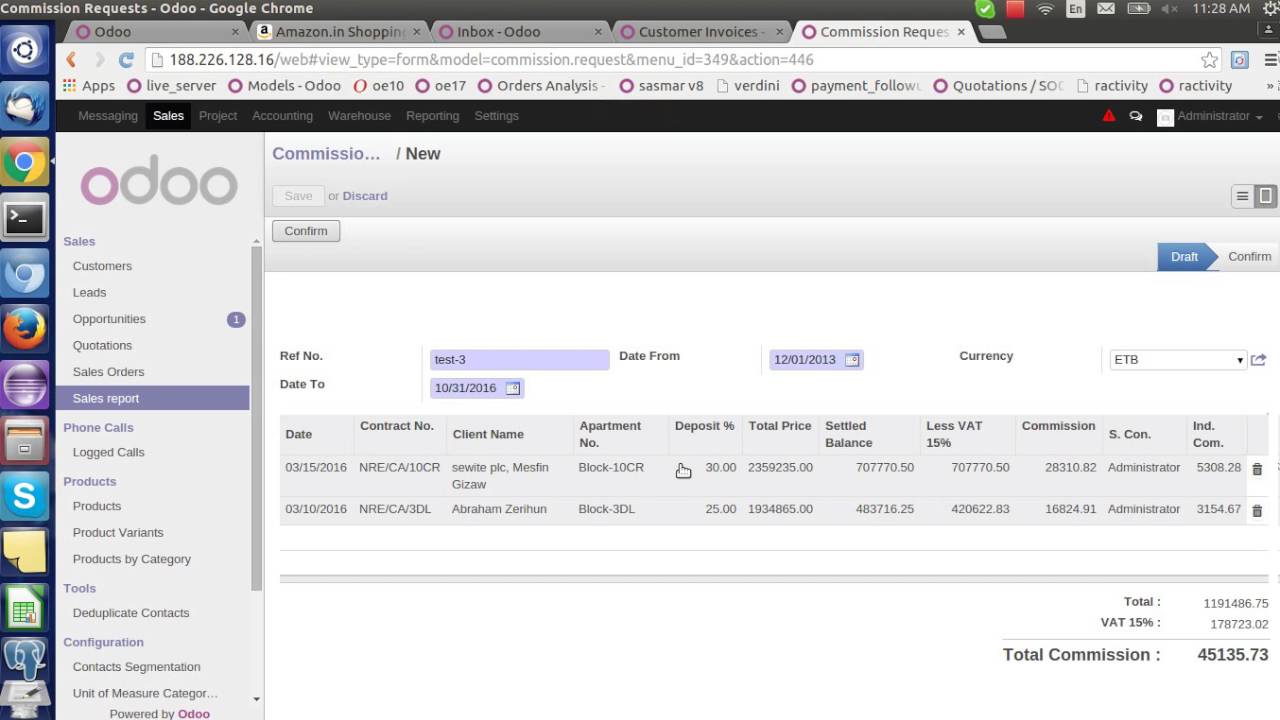Open pgAdmin elephant icon in dock

25,662
